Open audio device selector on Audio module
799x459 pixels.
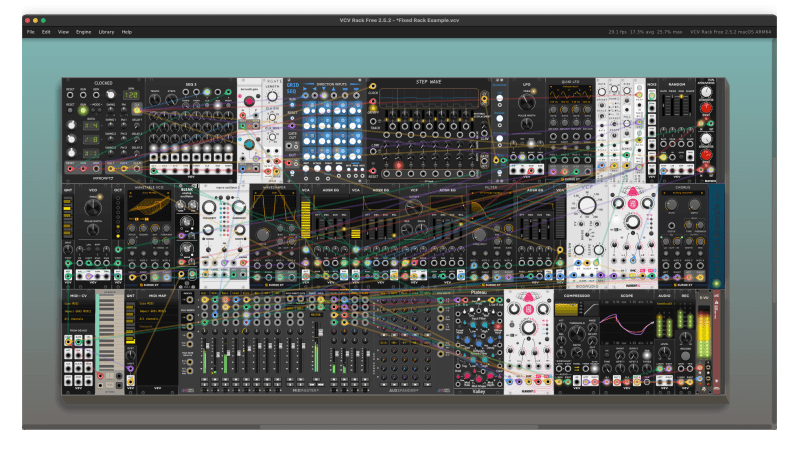tap(664, 304)
